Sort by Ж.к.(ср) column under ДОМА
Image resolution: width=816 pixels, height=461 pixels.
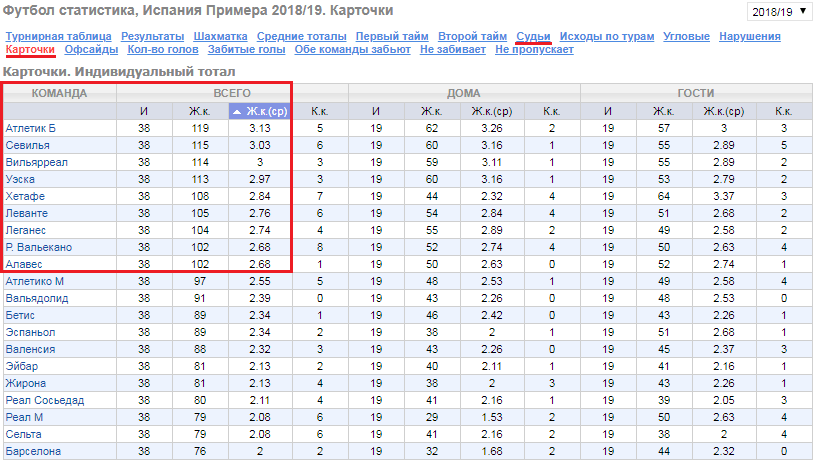click(x=492, y=111)
